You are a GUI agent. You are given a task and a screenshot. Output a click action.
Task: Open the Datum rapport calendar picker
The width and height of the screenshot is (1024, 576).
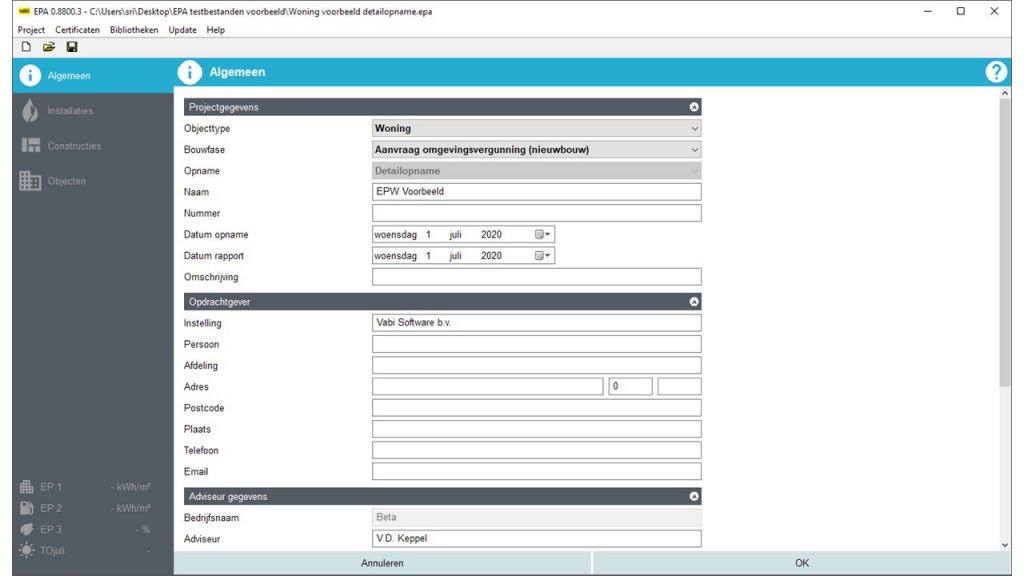(x=543, y=256)
